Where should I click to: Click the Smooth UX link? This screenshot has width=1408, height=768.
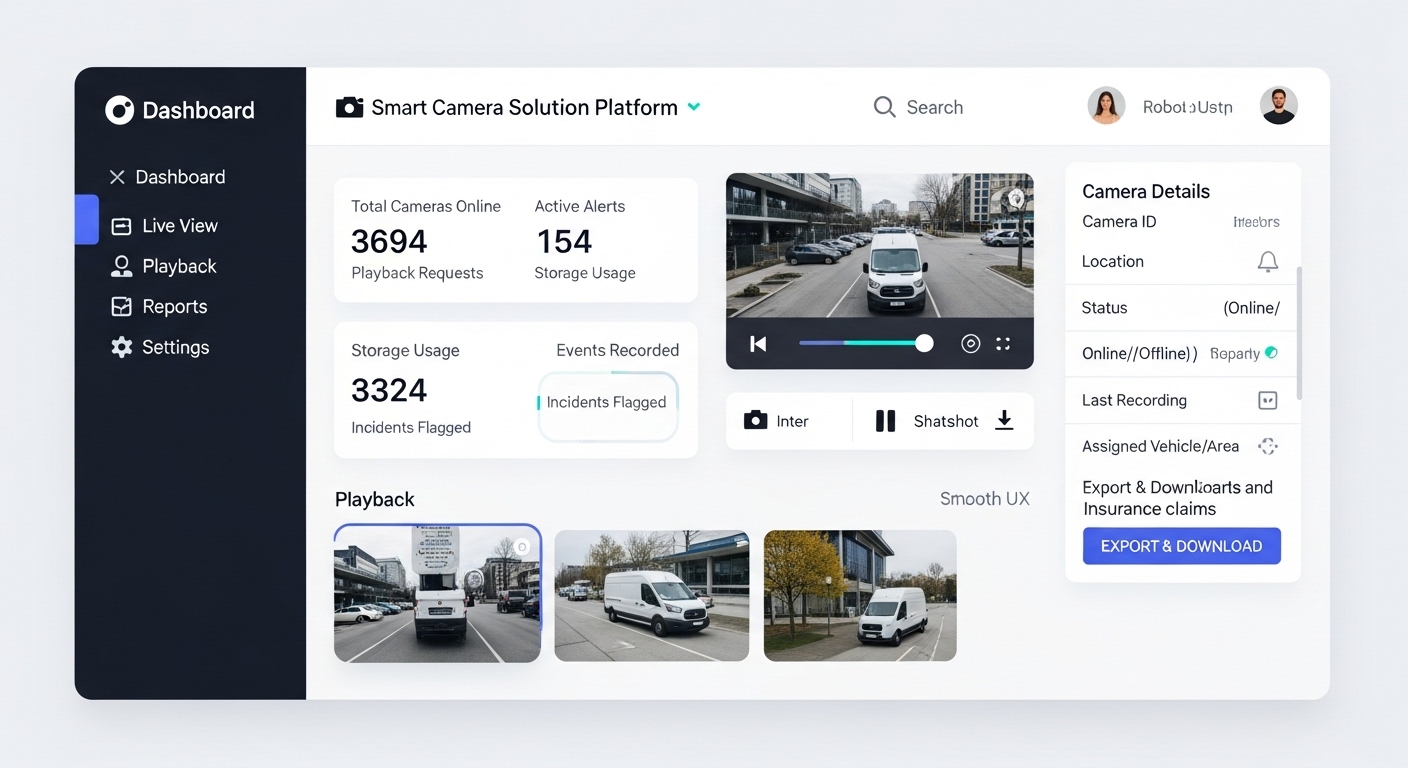pos(984,499)
